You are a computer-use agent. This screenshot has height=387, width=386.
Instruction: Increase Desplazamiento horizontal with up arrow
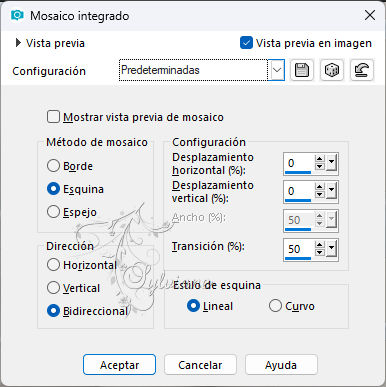click(320, 159)
